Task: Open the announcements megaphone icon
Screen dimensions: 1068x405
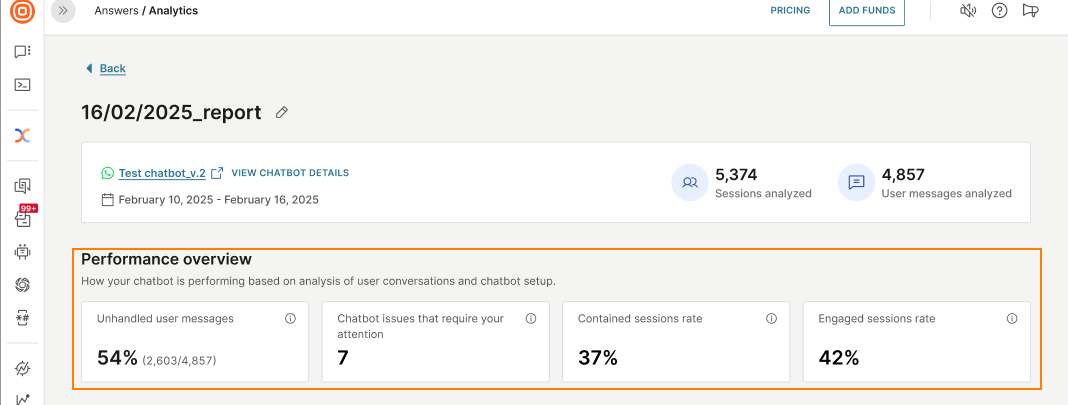Action: coord(1031,11)
